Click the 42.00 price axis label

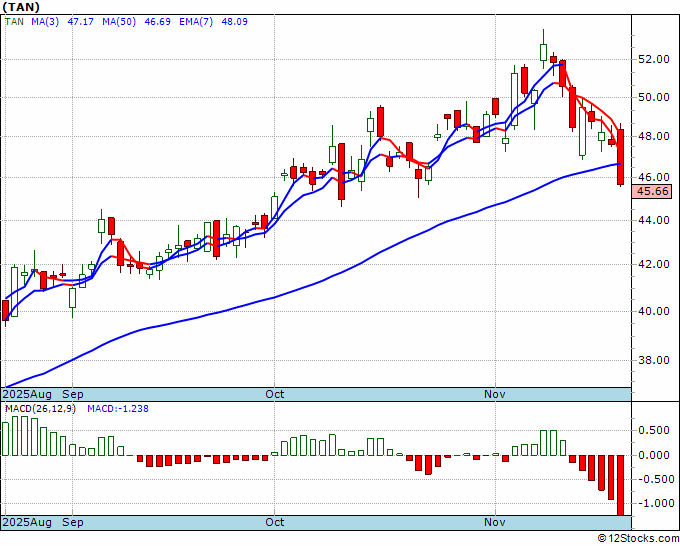point(654,264)
